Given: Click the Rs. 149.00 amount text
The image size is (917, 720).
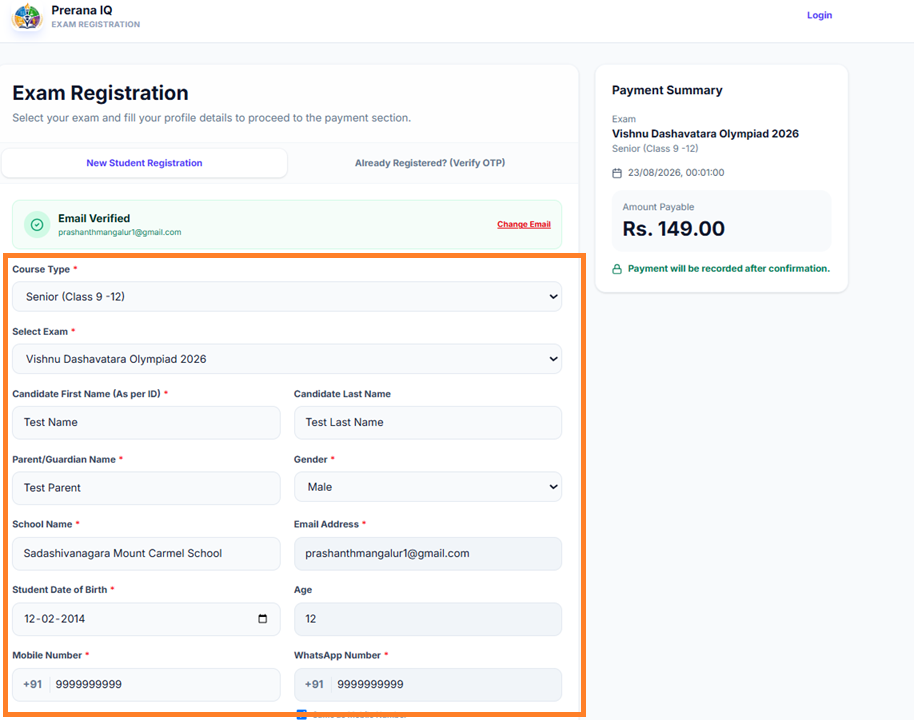Looking at the screenshot, I should click(674, 229).
